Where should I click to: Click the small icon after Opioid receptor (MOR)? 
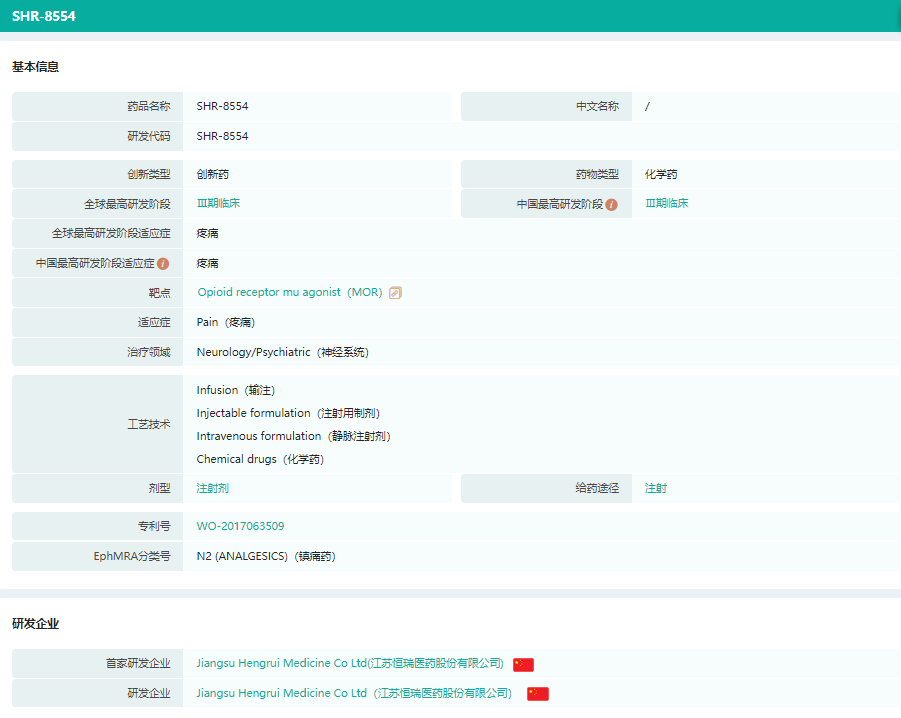point(395,293)
